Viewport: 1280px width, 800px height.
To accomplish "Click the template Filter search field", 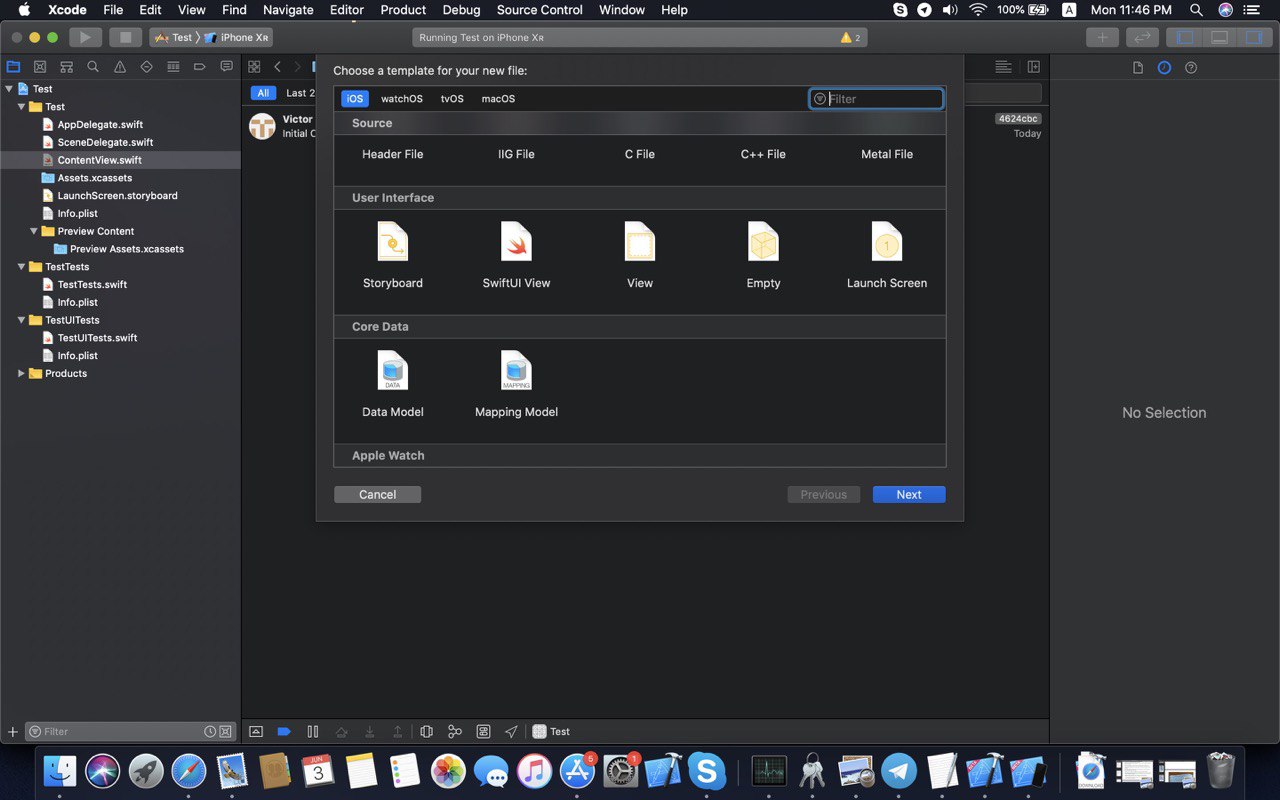I will point(876,99).
